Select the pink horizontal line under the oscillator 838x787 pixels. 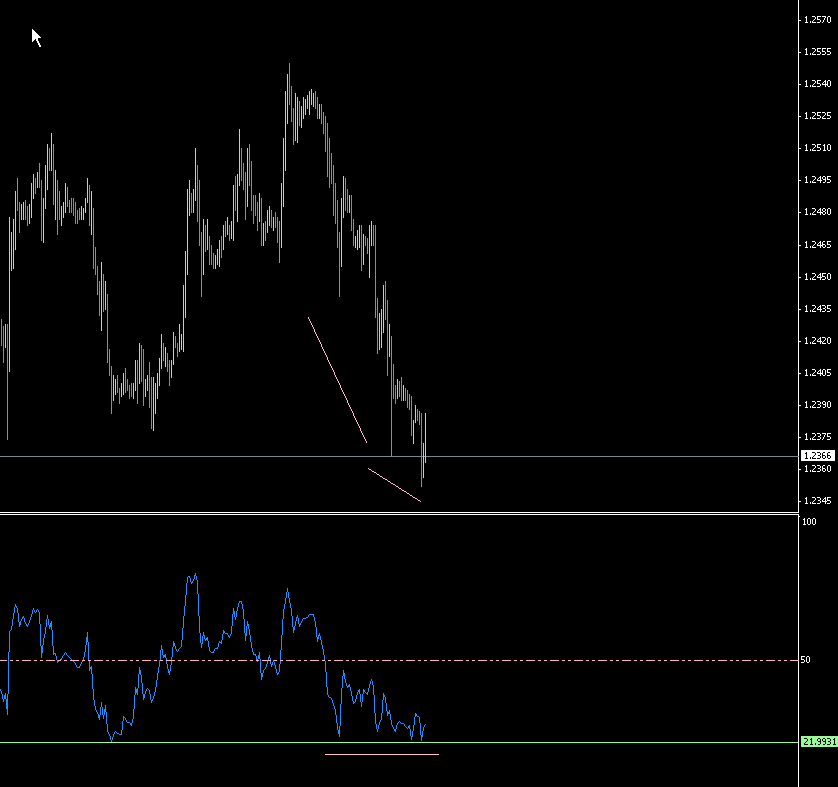pos(382,754)
